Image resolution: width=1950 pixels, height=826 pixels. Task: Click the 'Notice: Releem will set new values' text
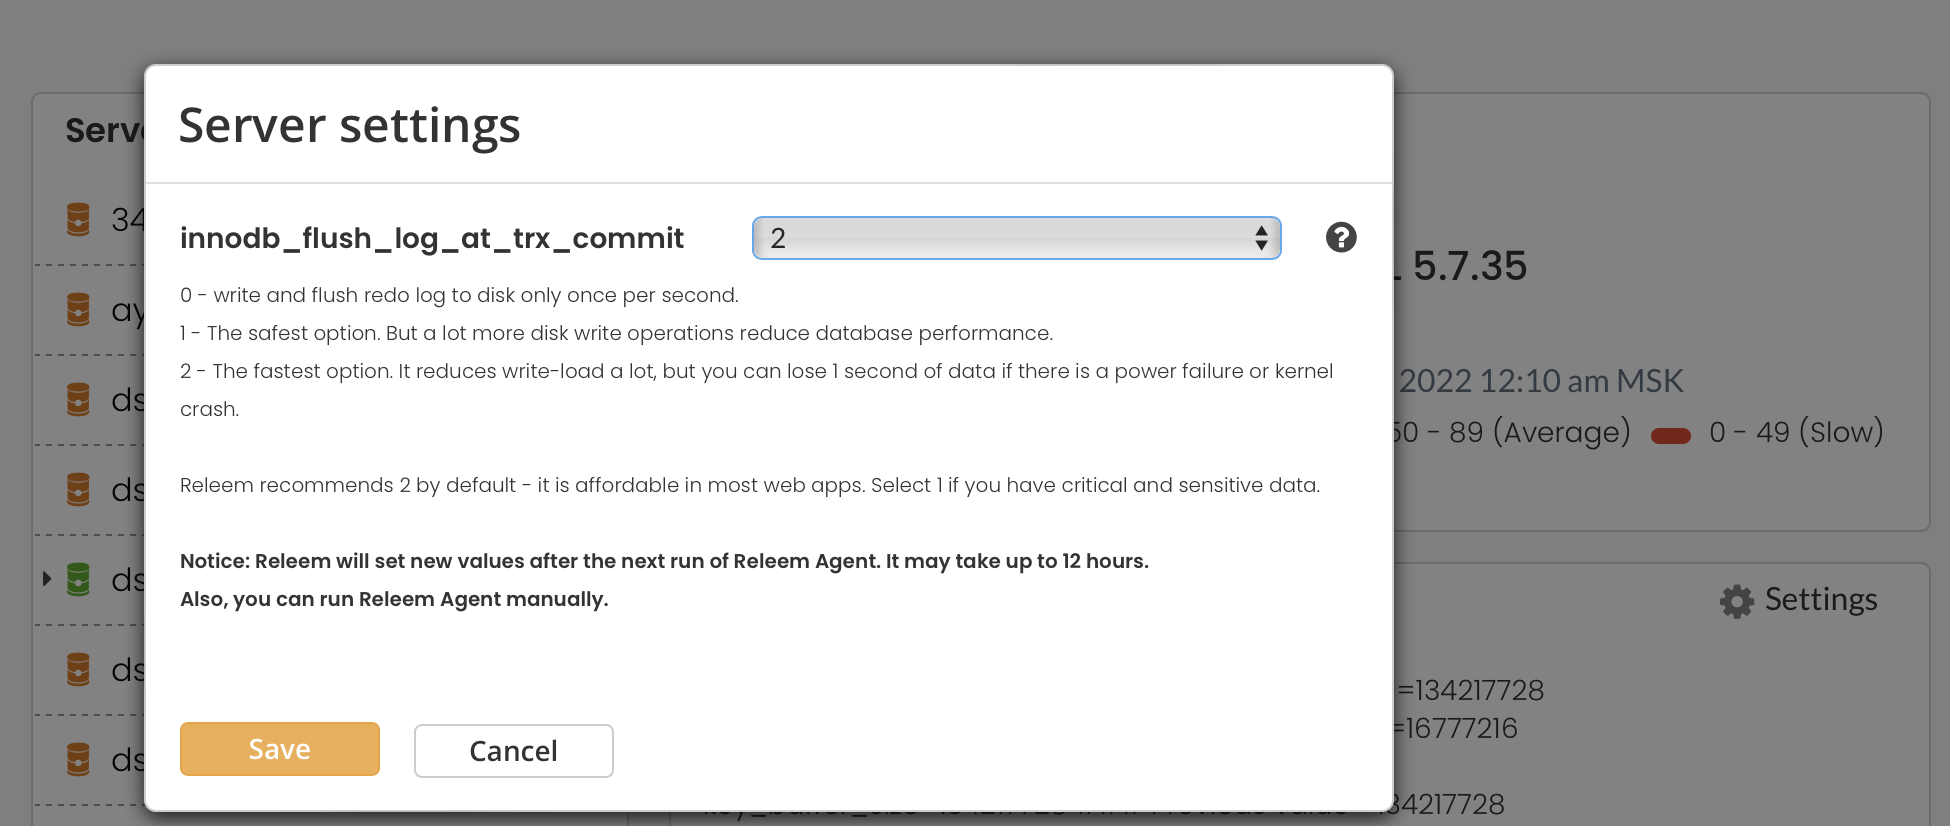(x=664, y=561)
